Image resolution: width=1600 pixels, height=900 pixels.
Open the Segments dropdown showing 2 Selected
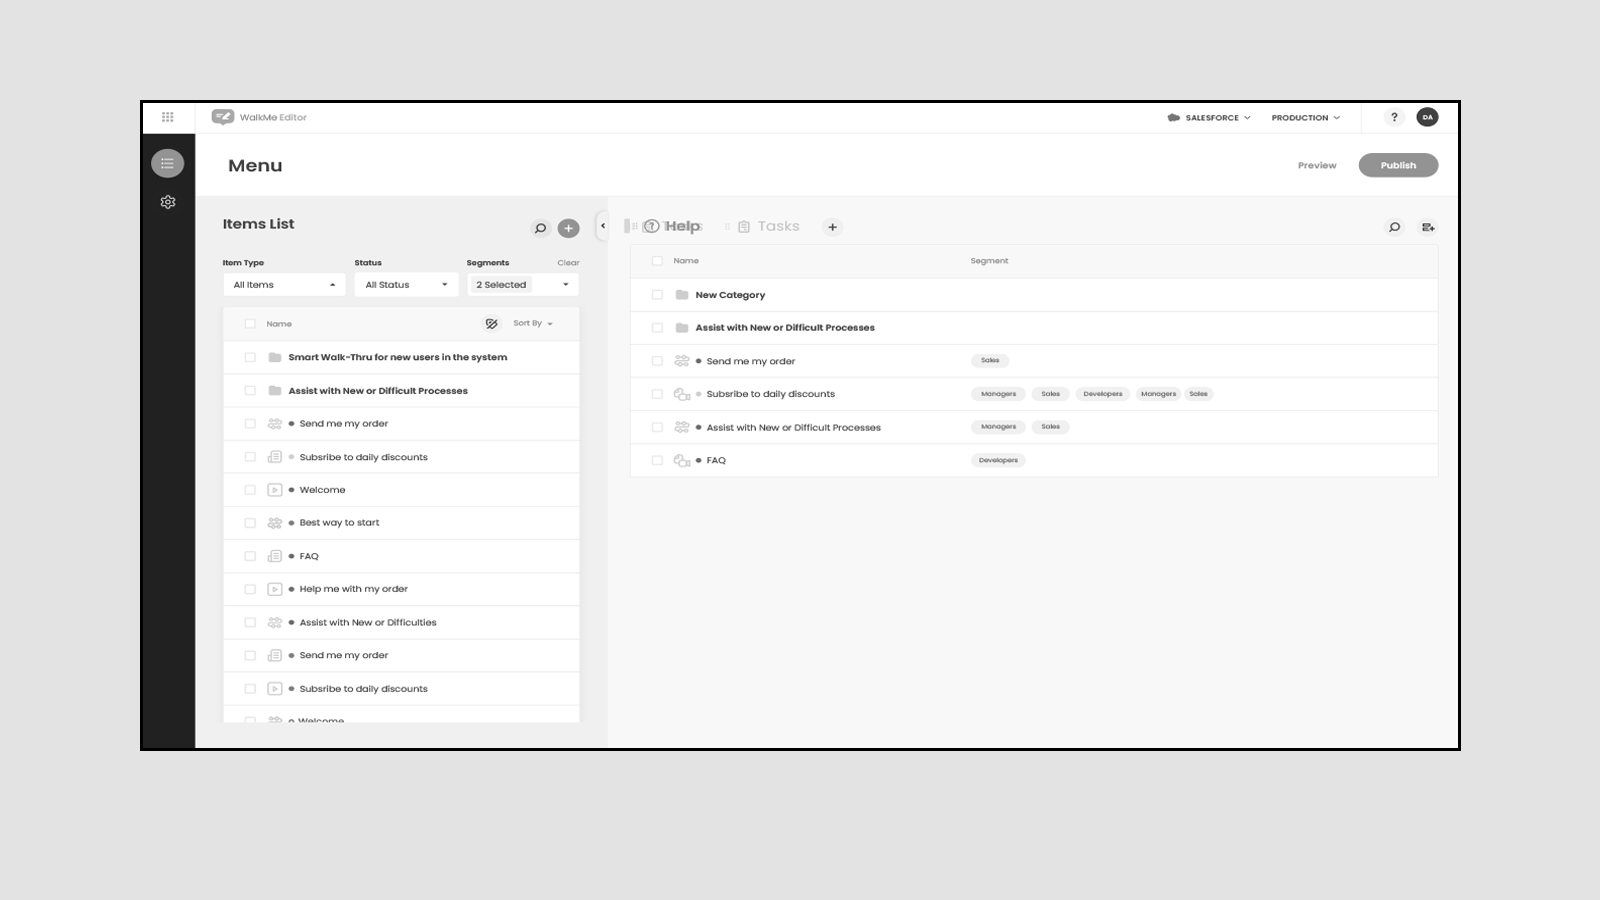[522, 285]
